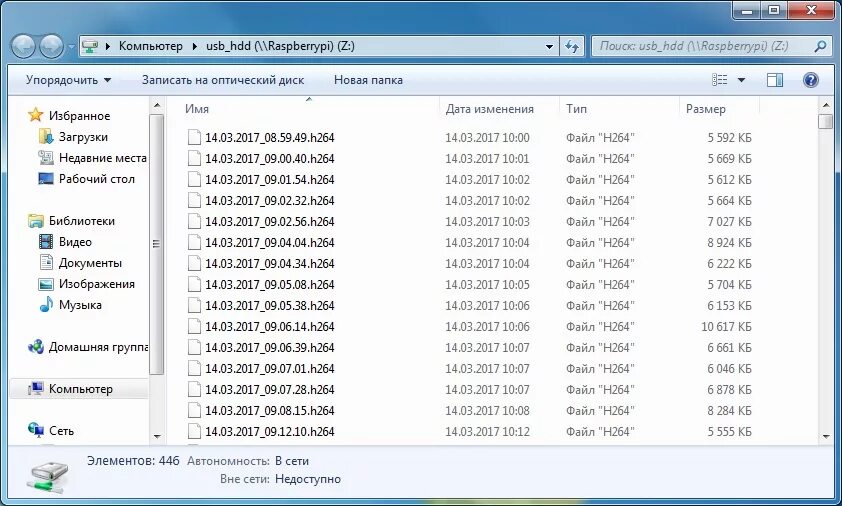Open Документы library
This screenshot has width=842, height=506.
tap(90, 263)
